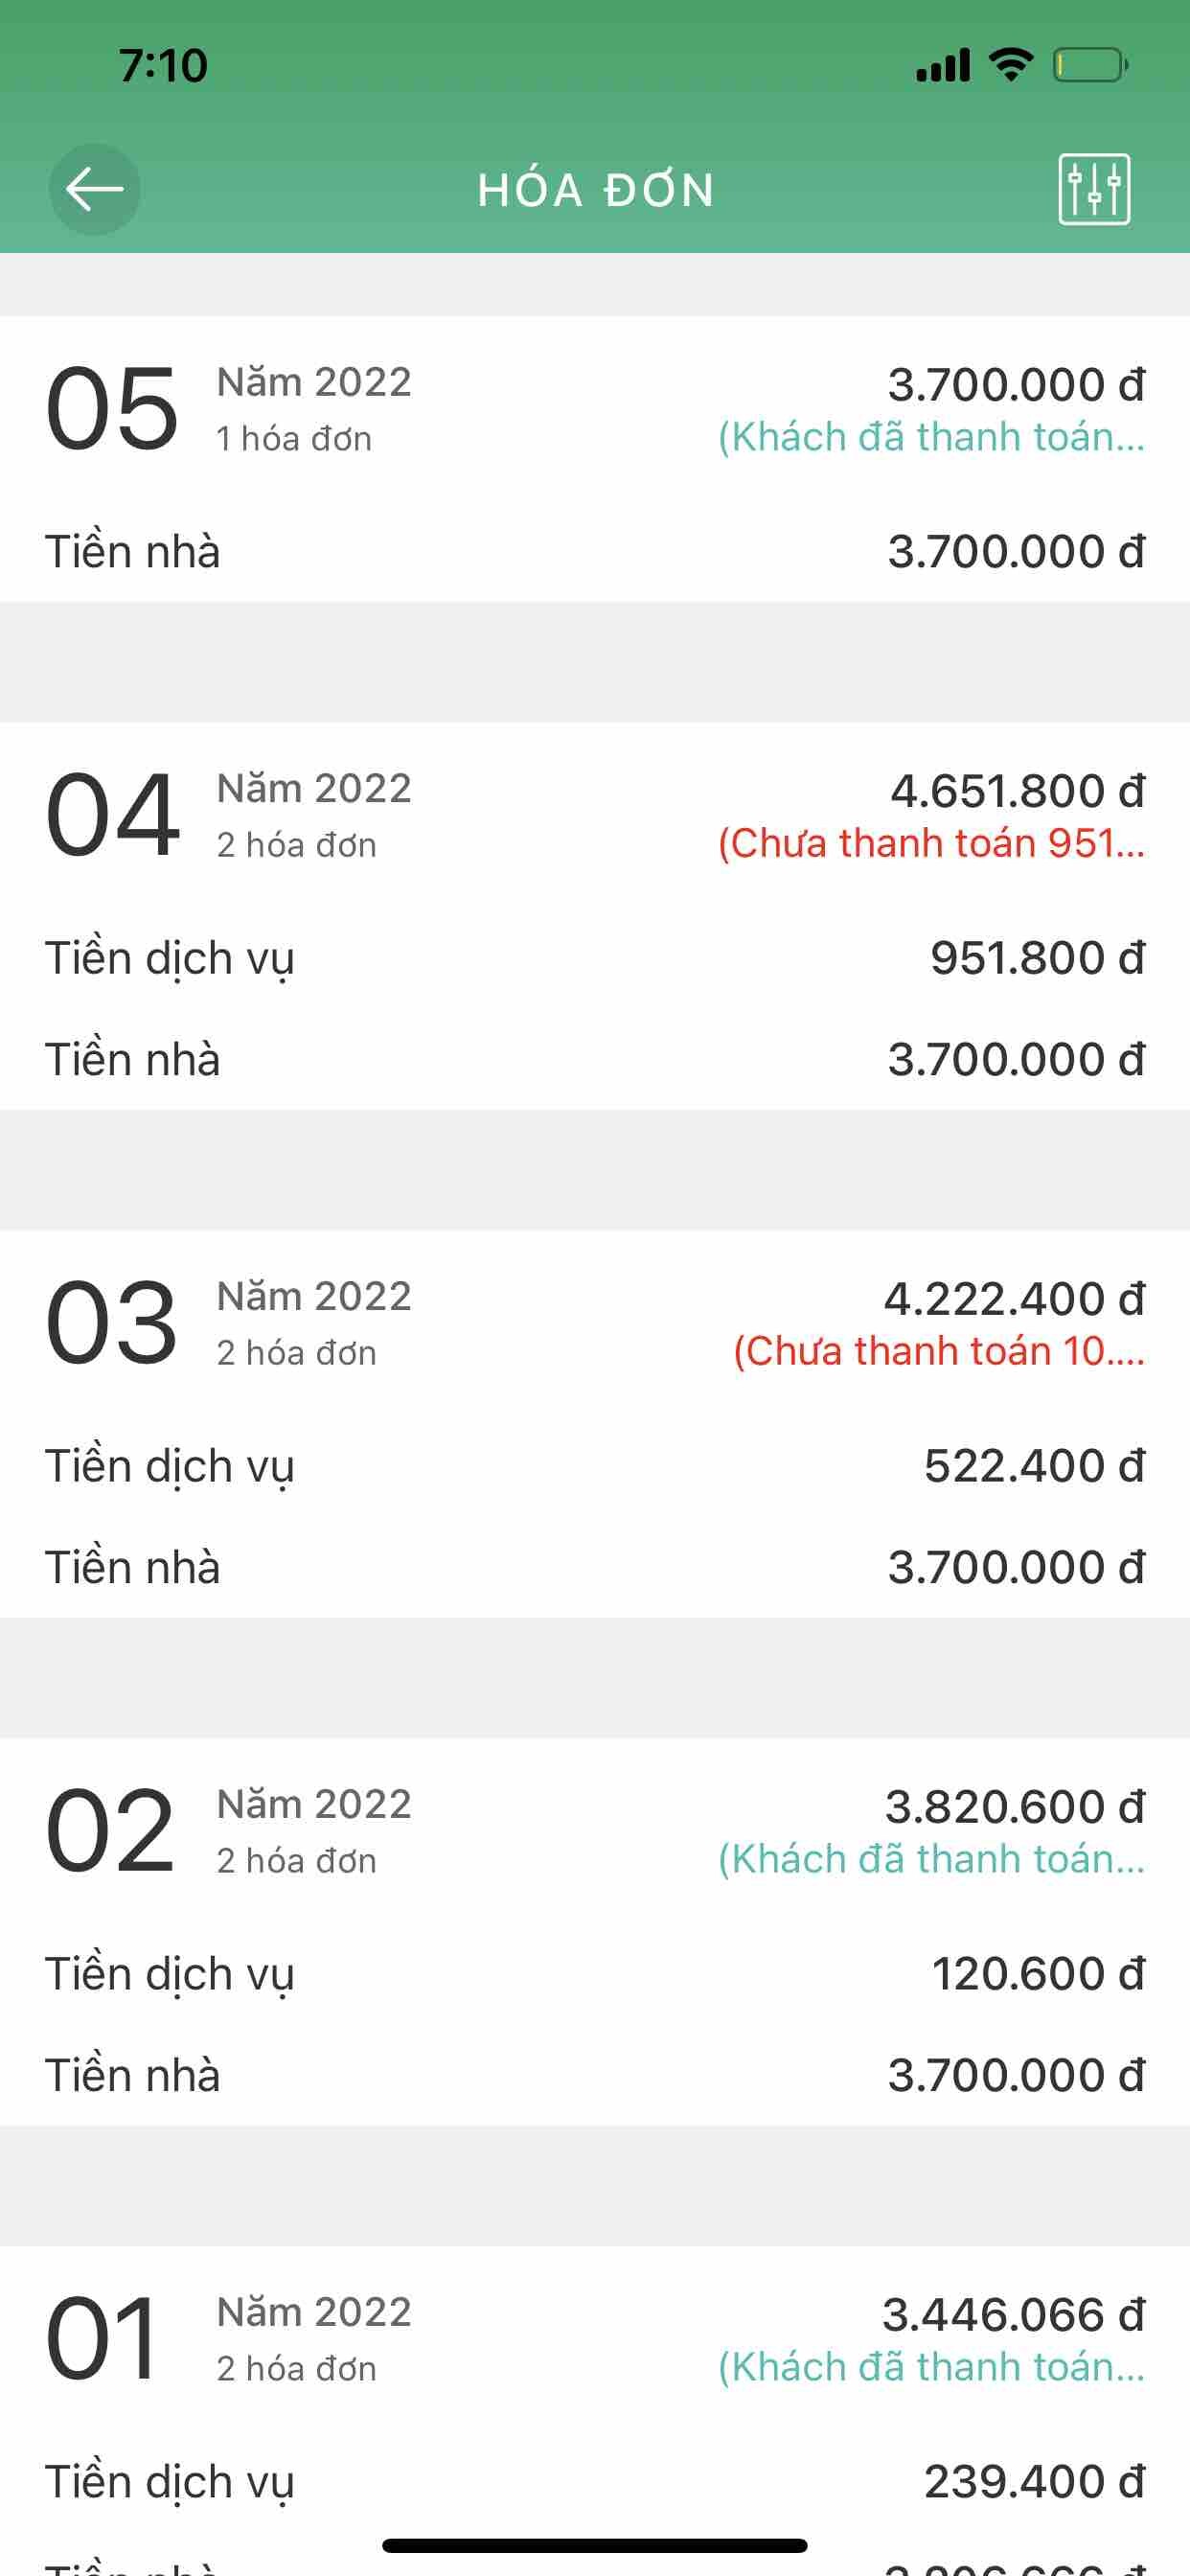The width and height of the screenshot is (1190, 2576).
Task: Tap the paid status under 3.446.066 đ
Action: coord(931,2368)
